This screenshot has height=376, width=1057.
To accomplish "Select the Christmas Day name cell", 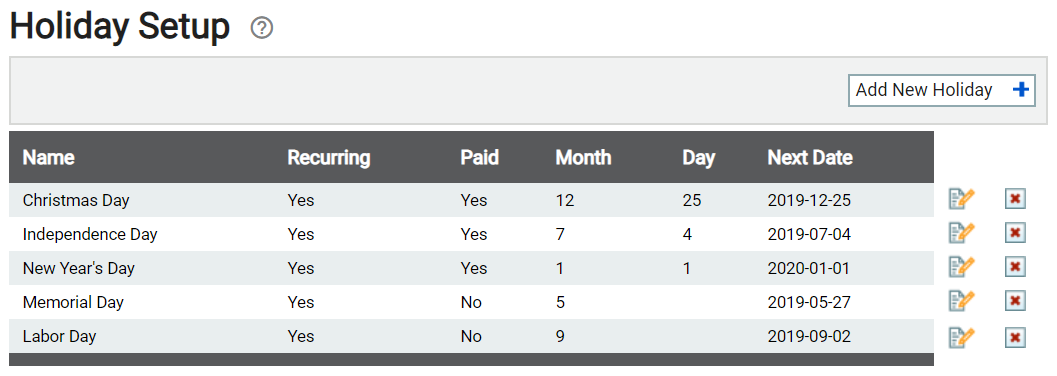I will pos(76,200).
